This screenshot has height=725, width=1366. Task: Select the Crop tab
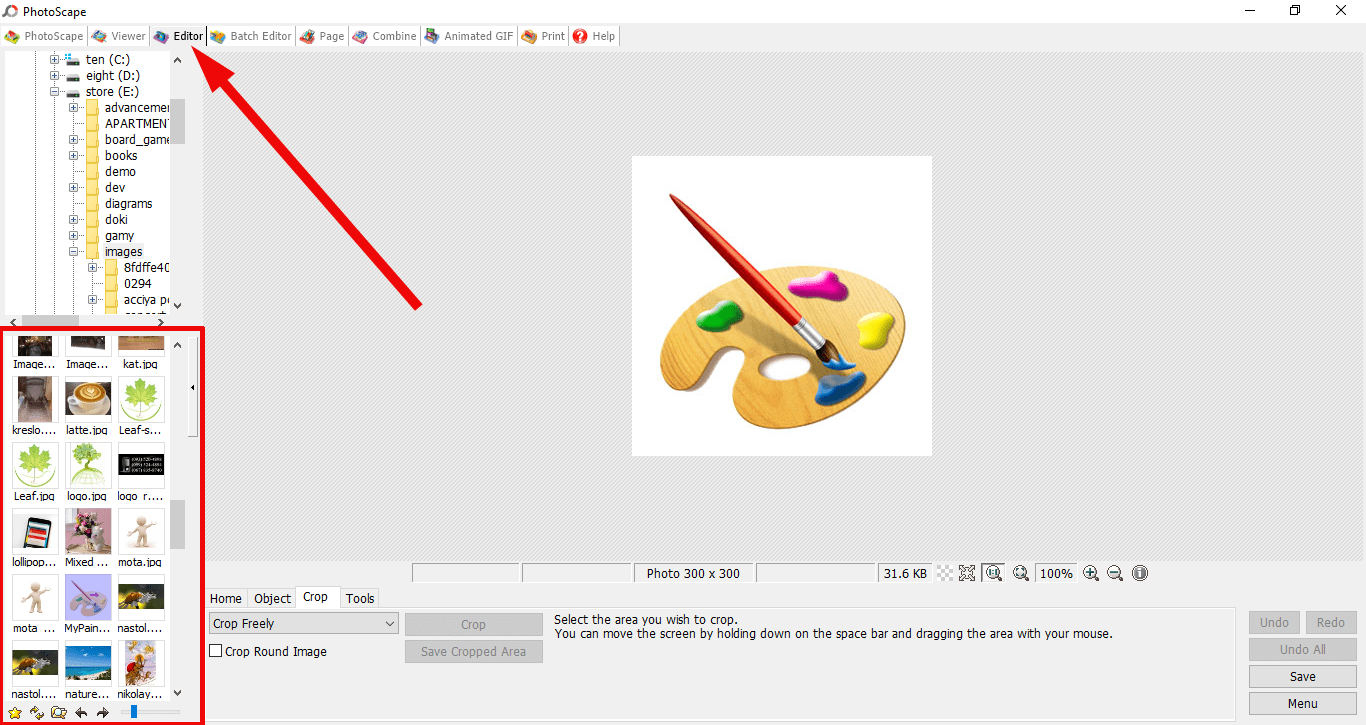pyautogui.click(x=316, y=597)
